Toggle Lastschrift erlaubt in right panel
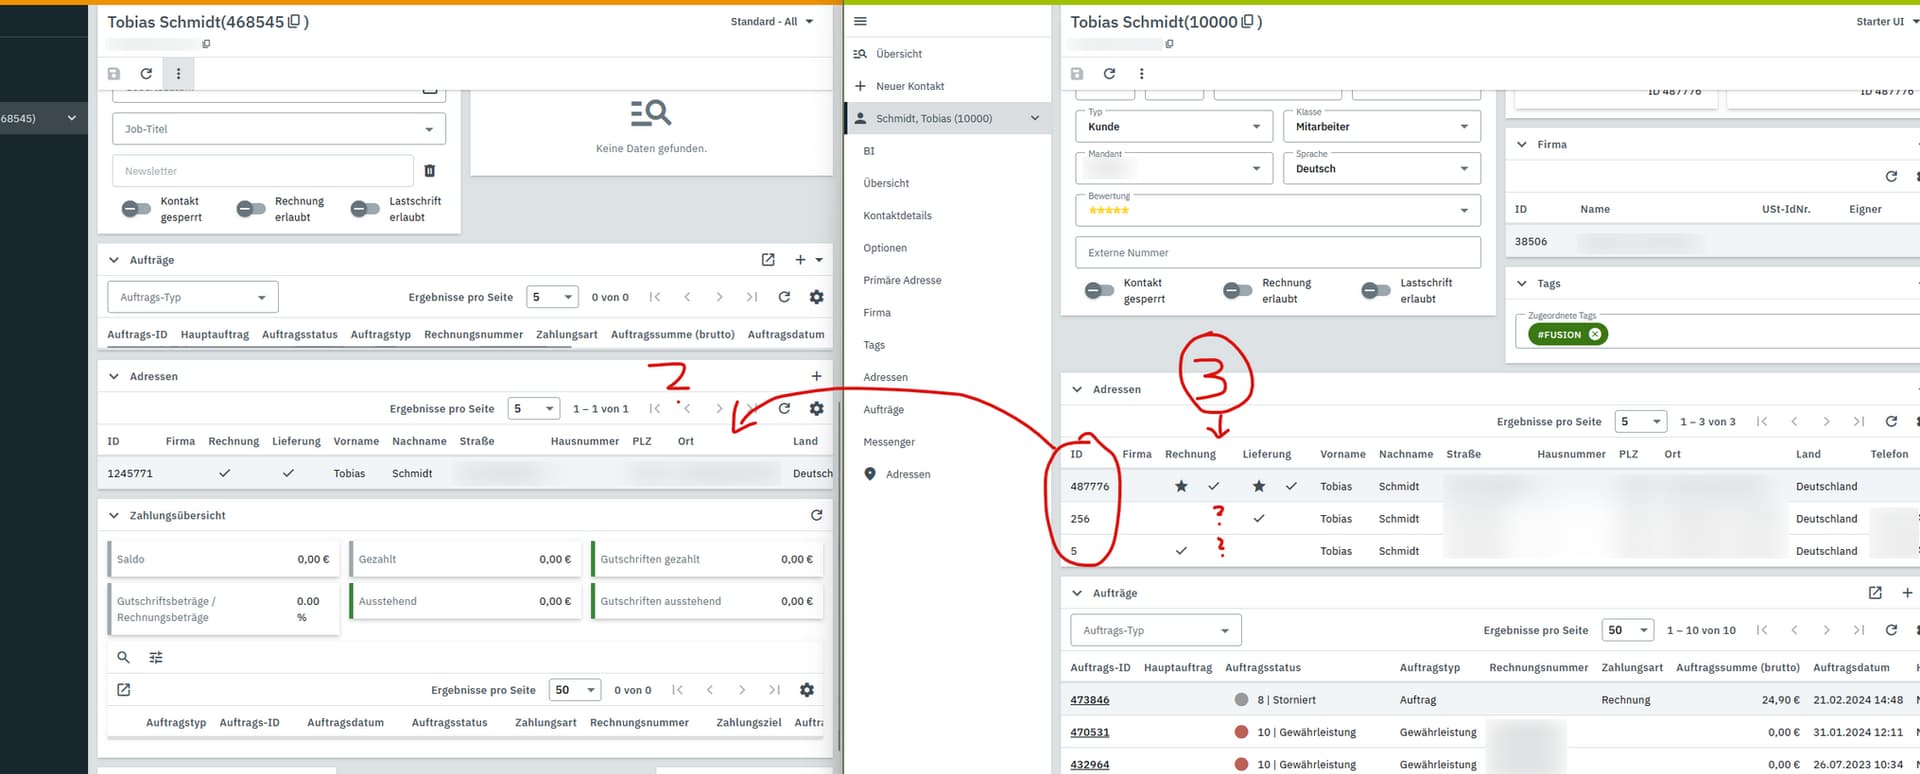 tap(1375, 290)
